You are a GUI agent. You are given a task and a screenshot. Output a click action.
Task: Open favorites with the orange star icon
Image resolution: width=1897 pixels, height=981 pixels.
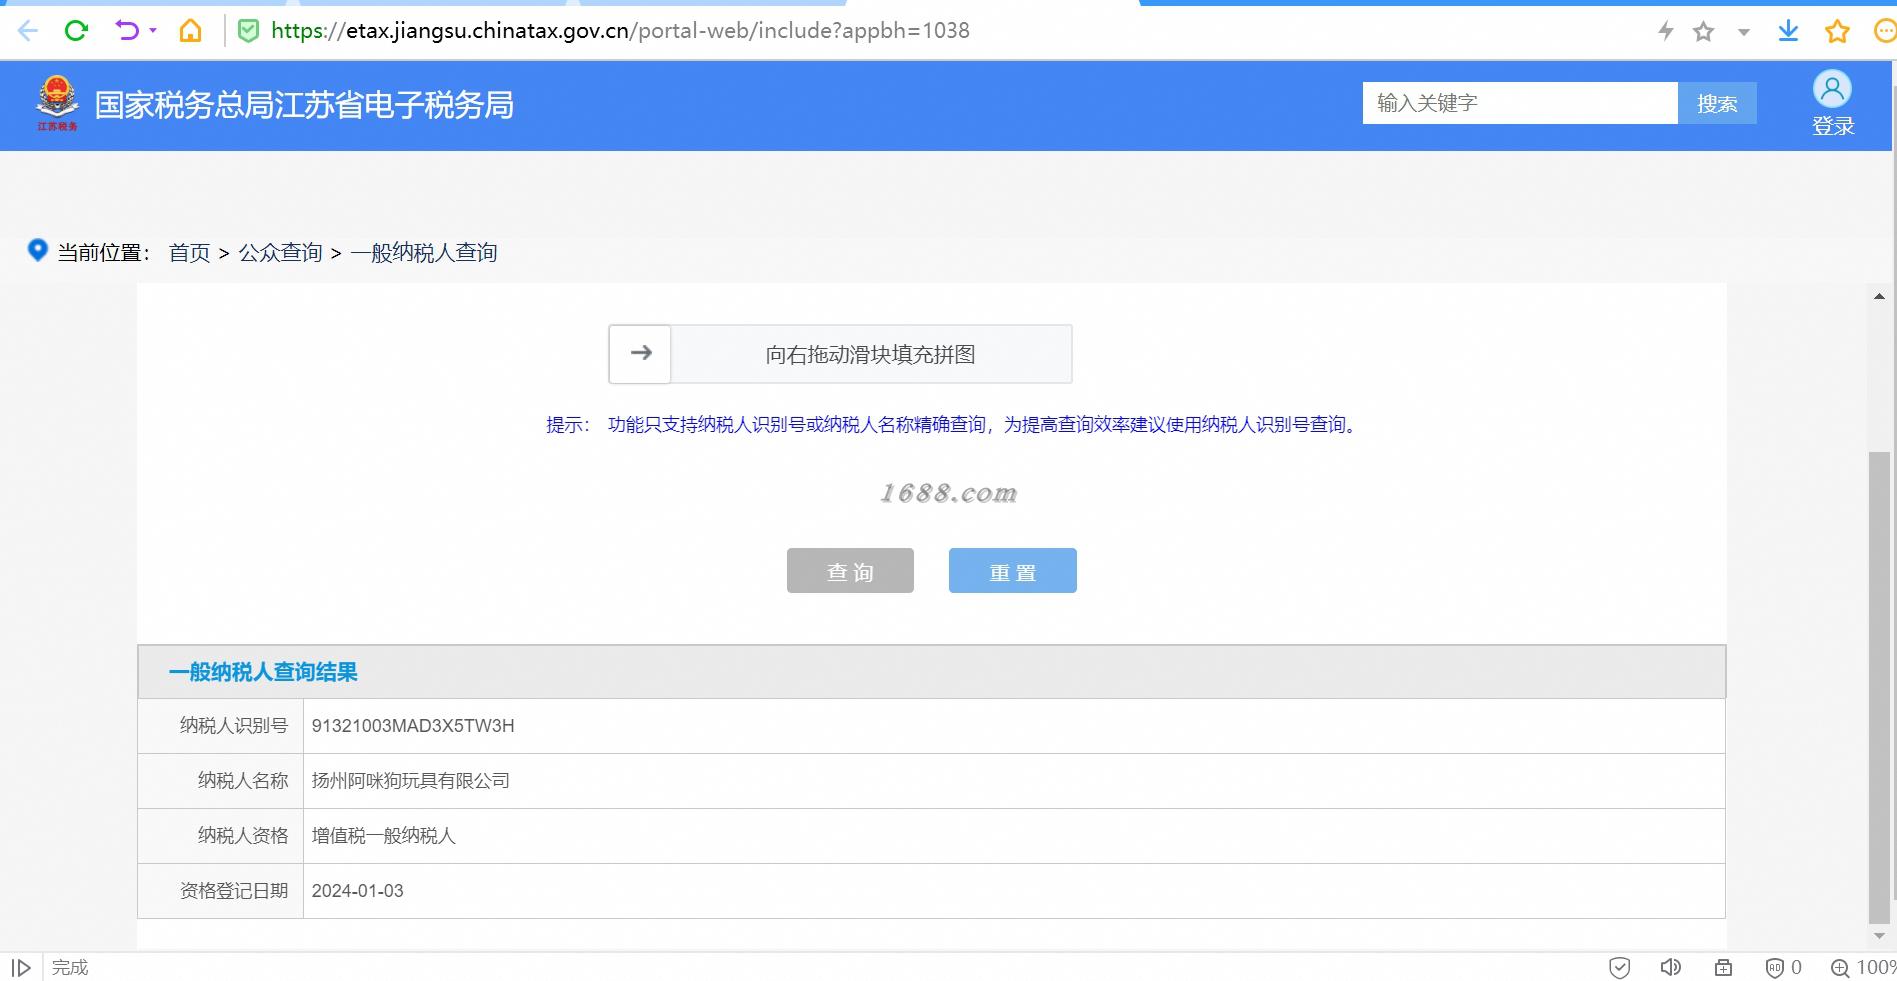pyautogui.click(x=1837, y=31)
